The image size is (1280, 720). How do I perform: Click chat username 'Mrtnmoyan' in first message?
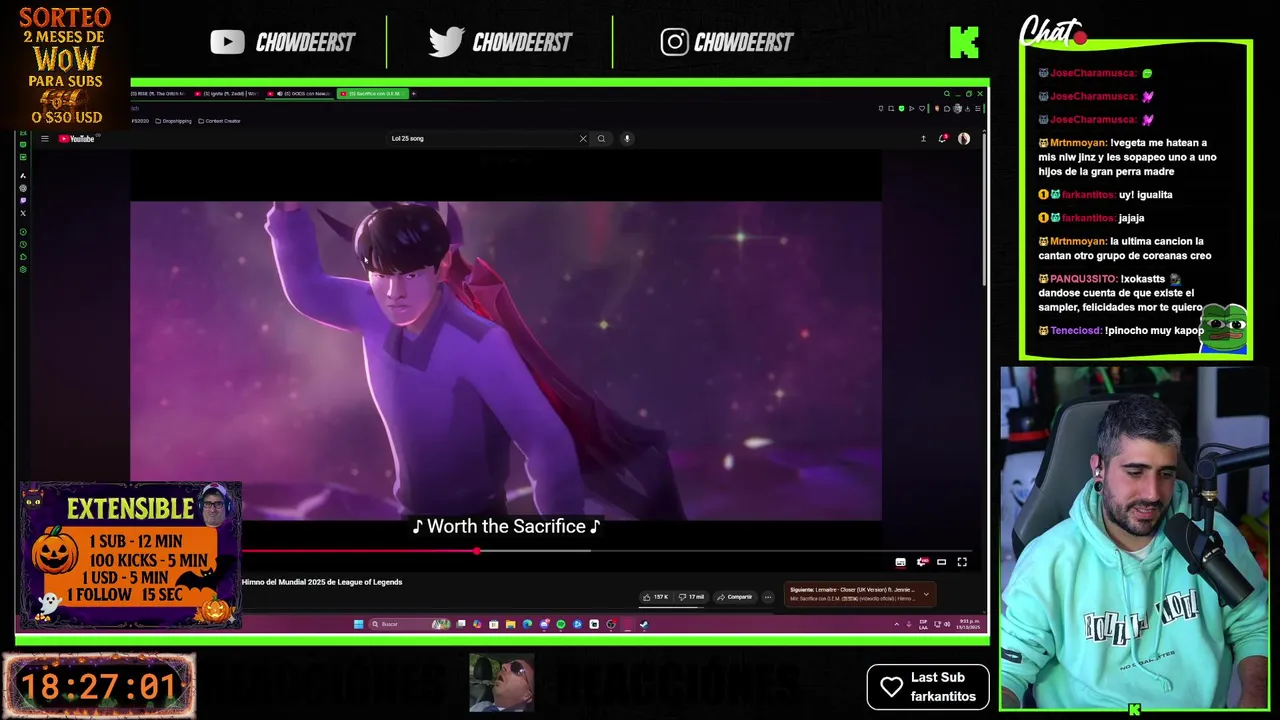point(1078,143)
